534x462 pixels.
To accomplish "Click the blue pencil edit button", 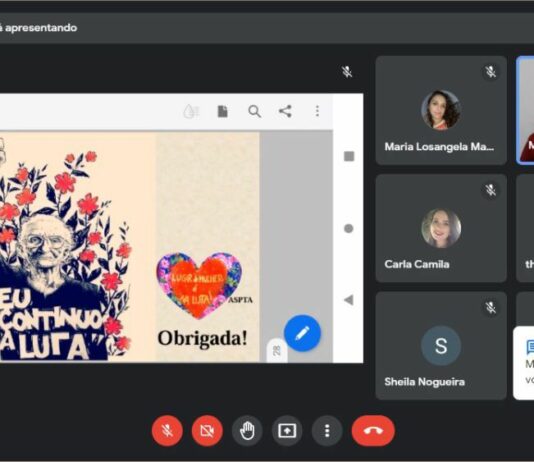I will pyautogui.click(x=302, y=333).
